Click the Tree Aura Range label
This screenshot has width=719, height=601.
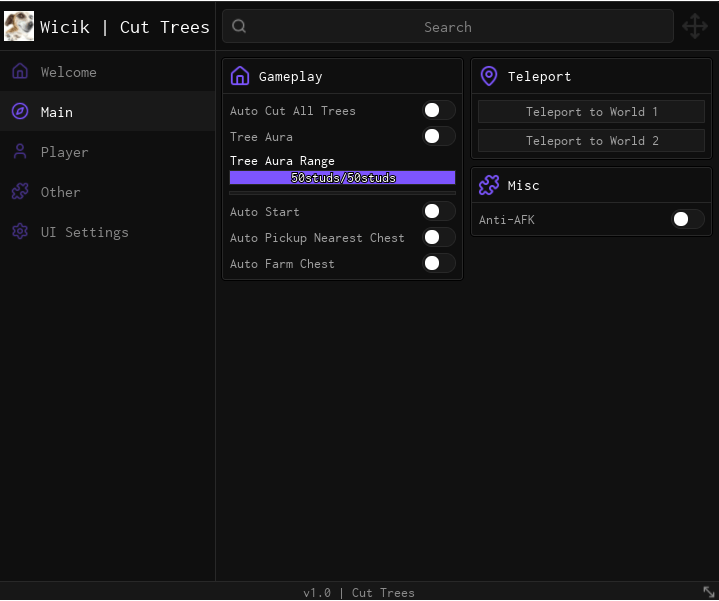click(282, 161)
